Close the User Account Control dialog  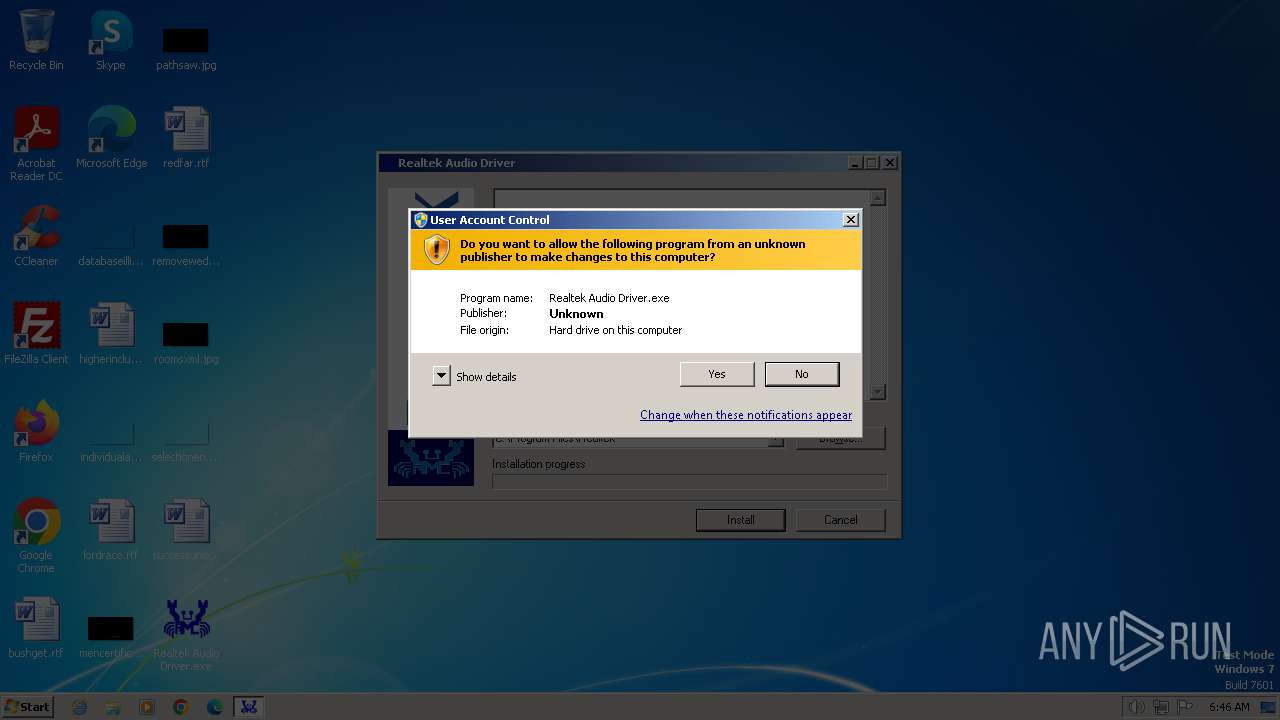[x=851, y=220]
